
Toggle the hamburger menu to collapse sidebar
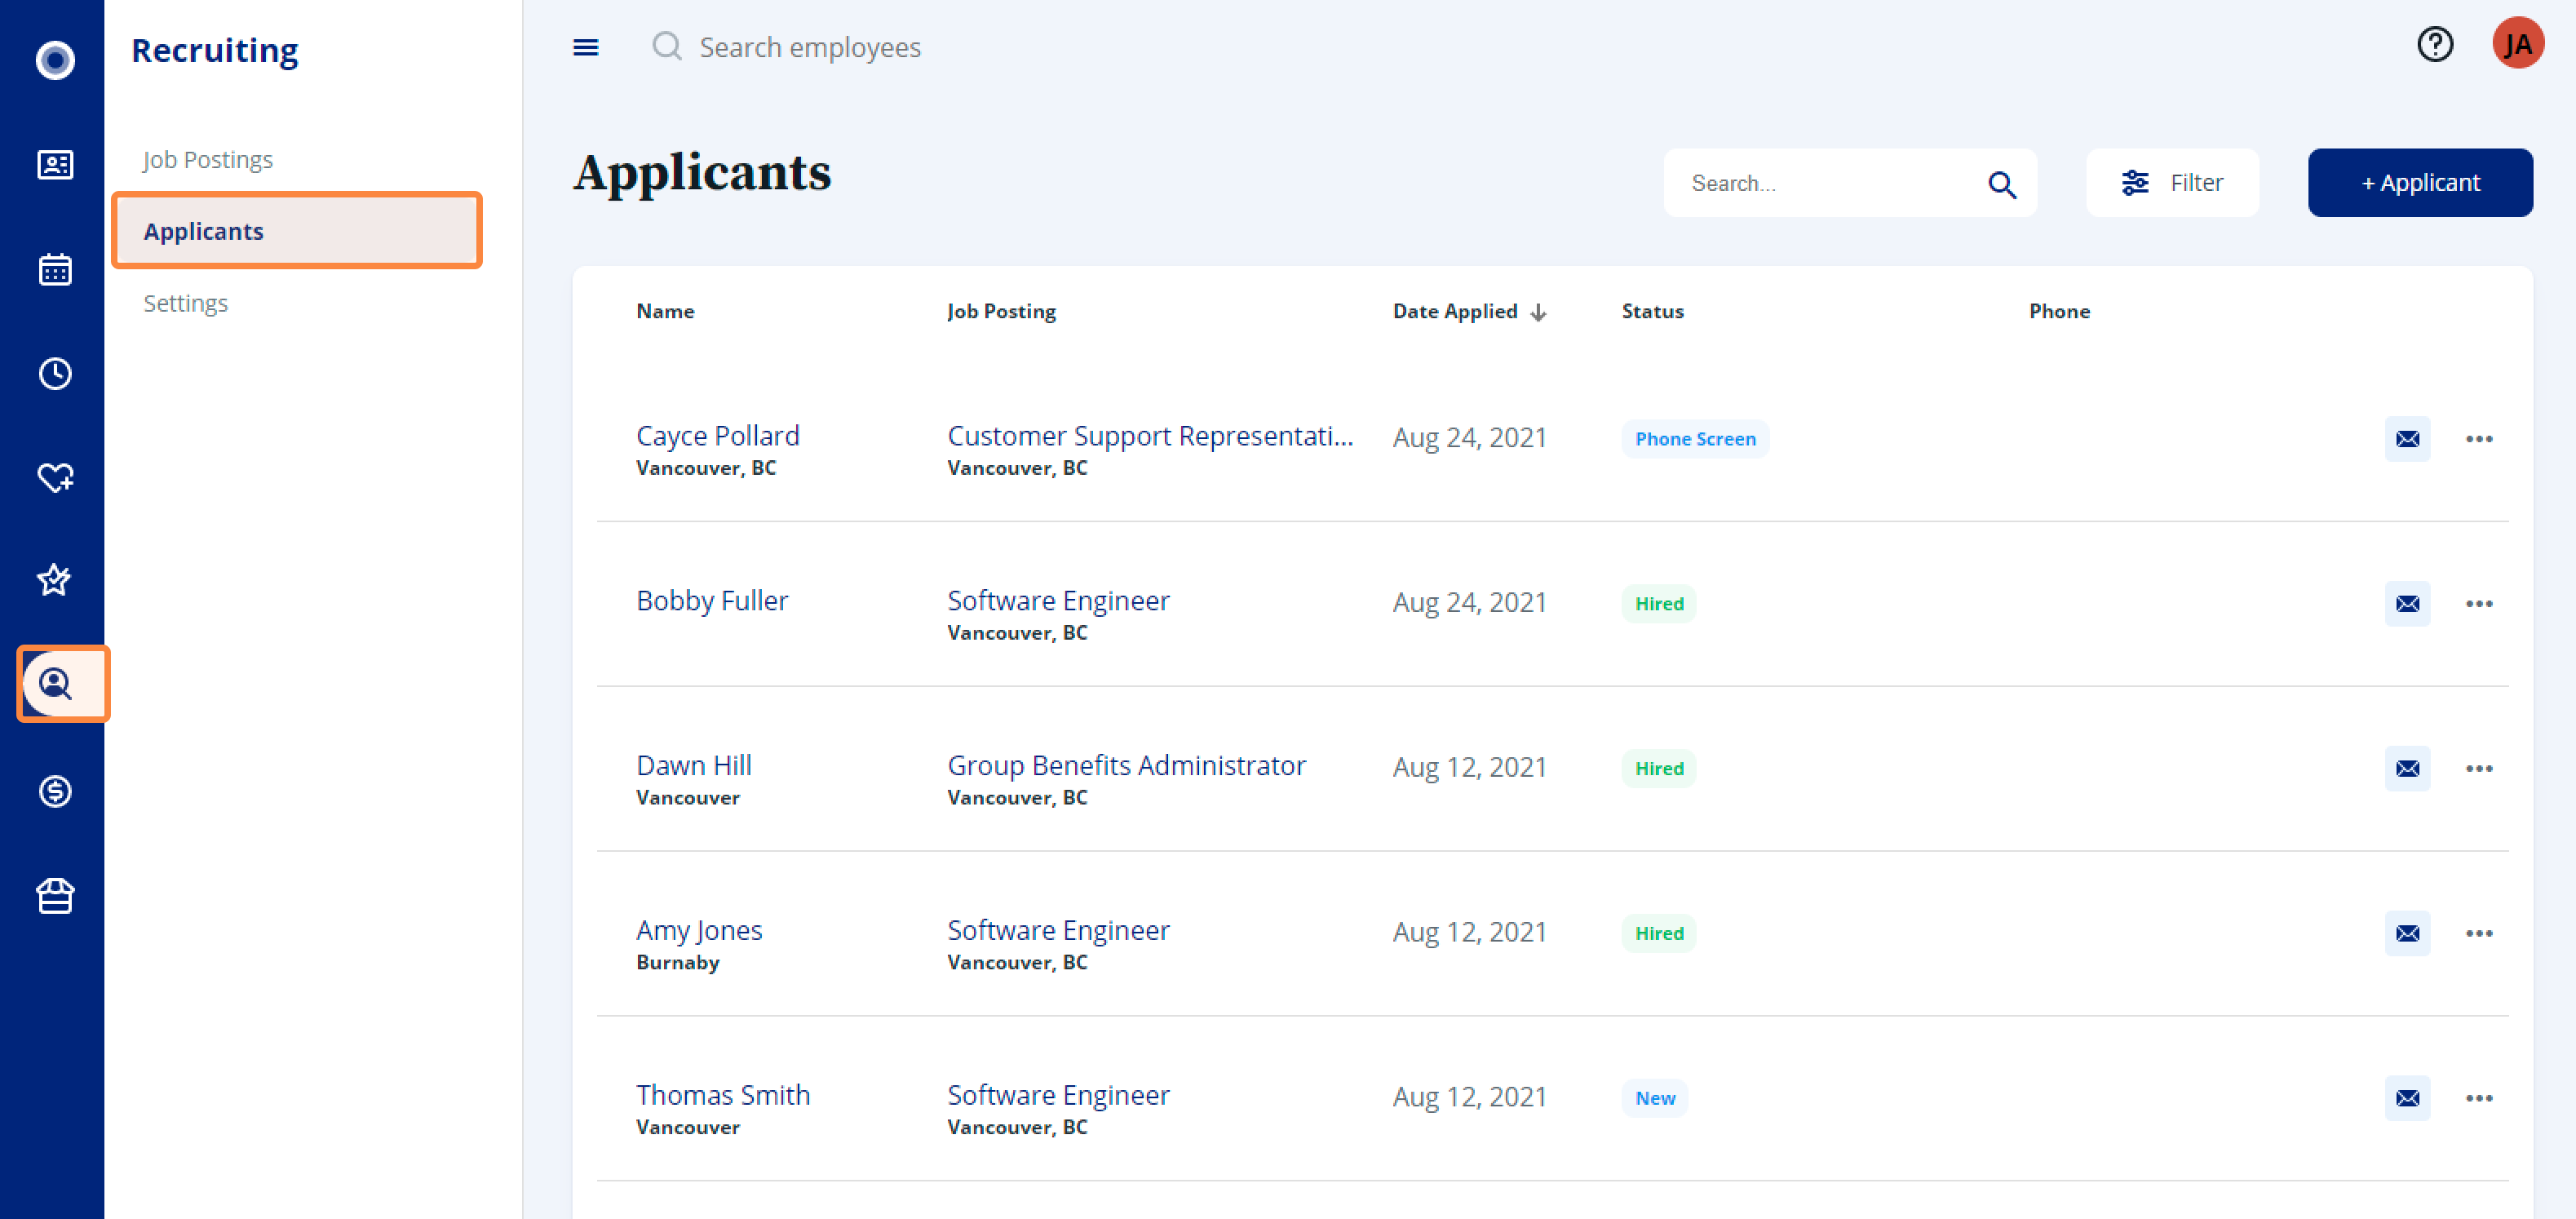coord(586,47)
